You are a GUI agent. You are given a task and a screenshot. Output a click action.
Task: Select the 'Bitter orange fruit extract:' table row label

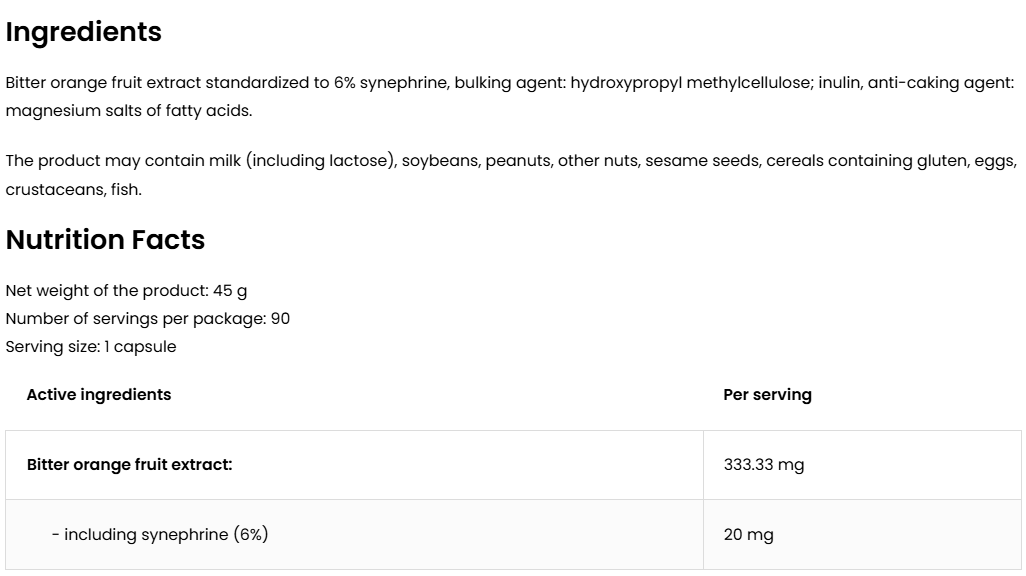pos(129,465)
